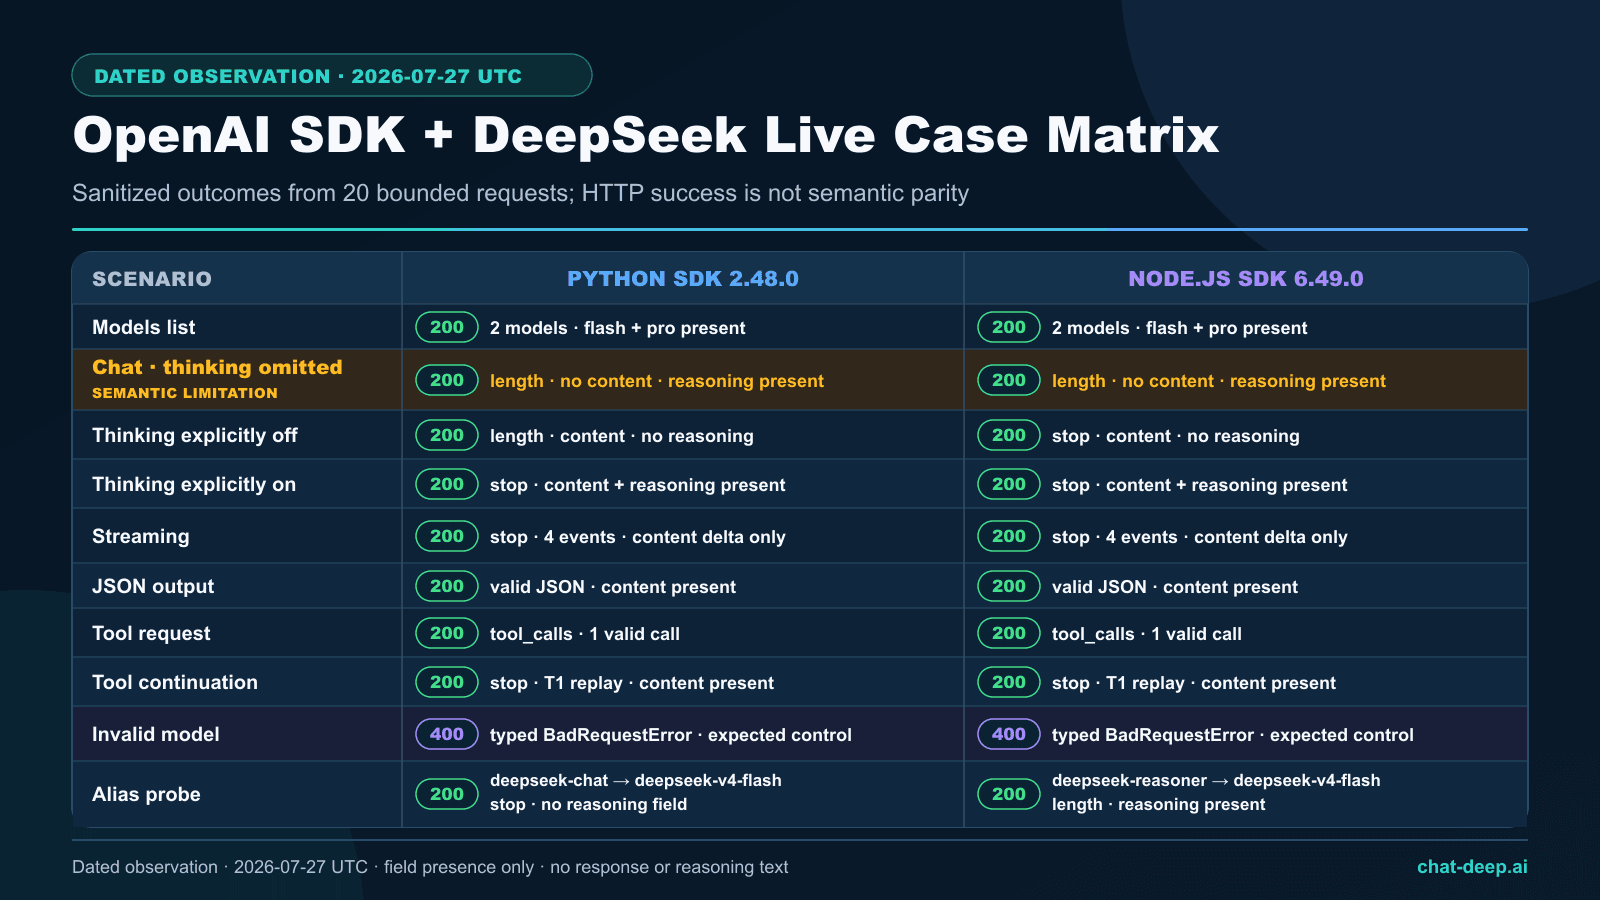Screen dimensions: 1600x900
Task: Click Python column '2 models · flash + pro present'
Action: click(x=617, y=328)
